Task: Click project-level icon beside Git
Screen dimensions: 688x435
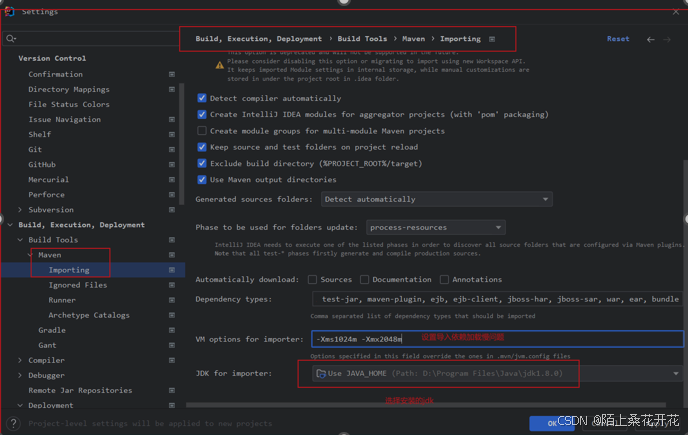Action: coord(172,149)
